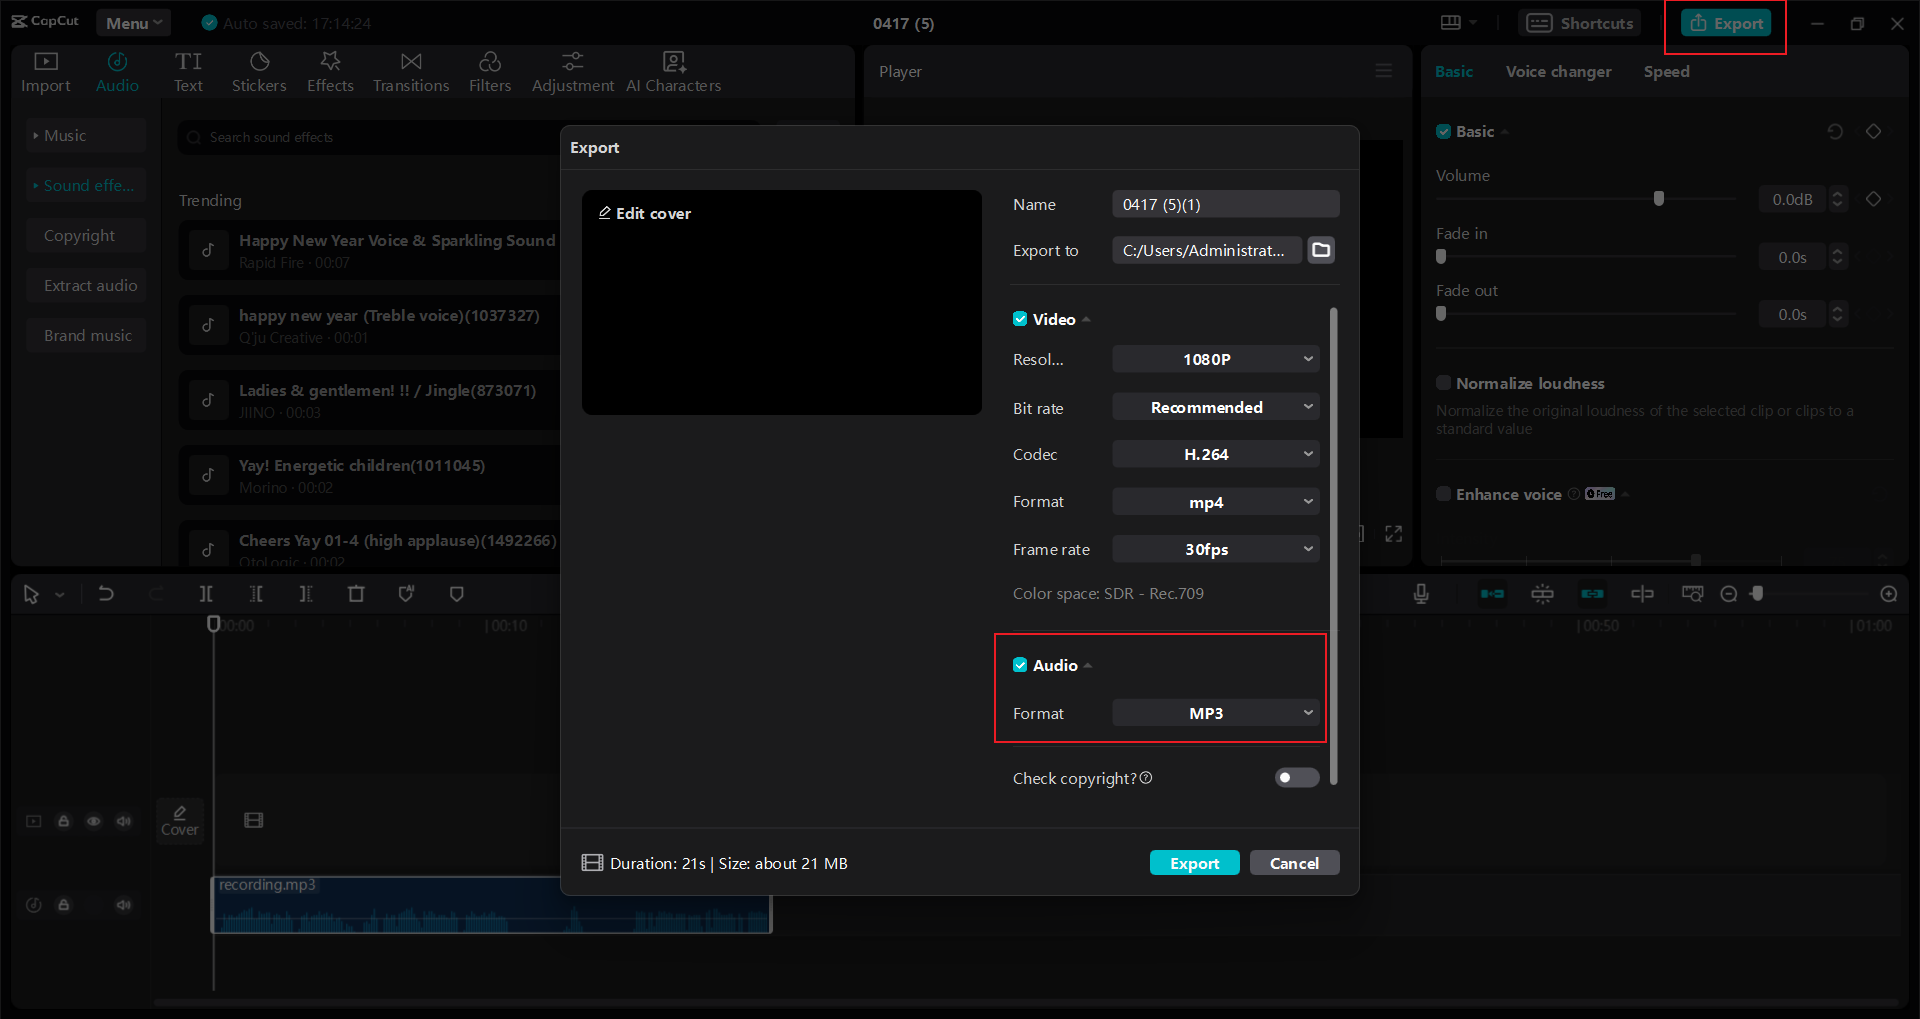The height and width of the screenshot is (1019, 1920).
Task: Click the Player panel menu icon
Action: (1384, 71)
